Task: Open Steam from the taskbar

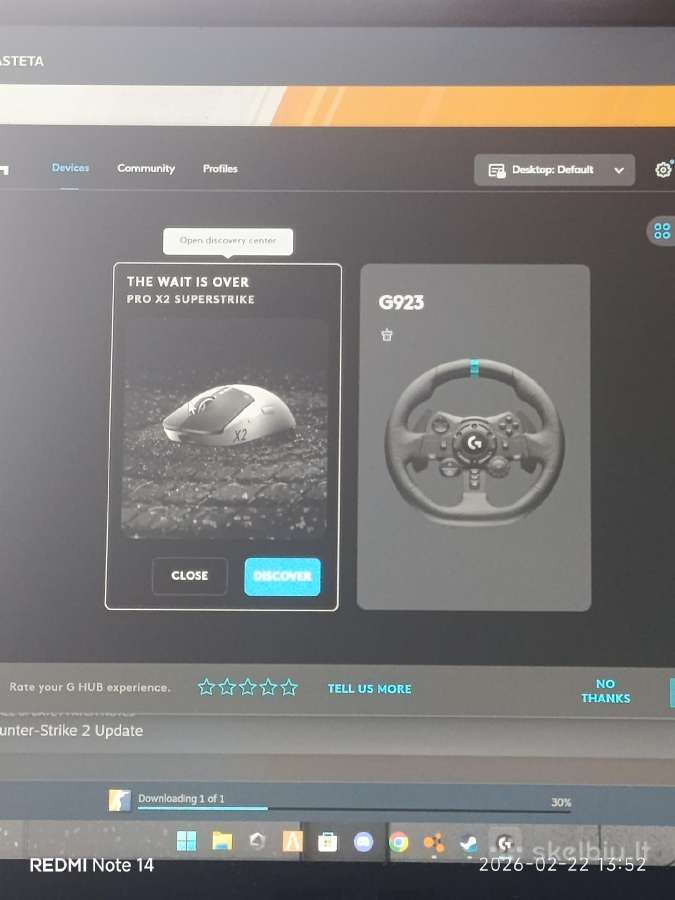Action: pyautogui.click(x=469, y=843)
